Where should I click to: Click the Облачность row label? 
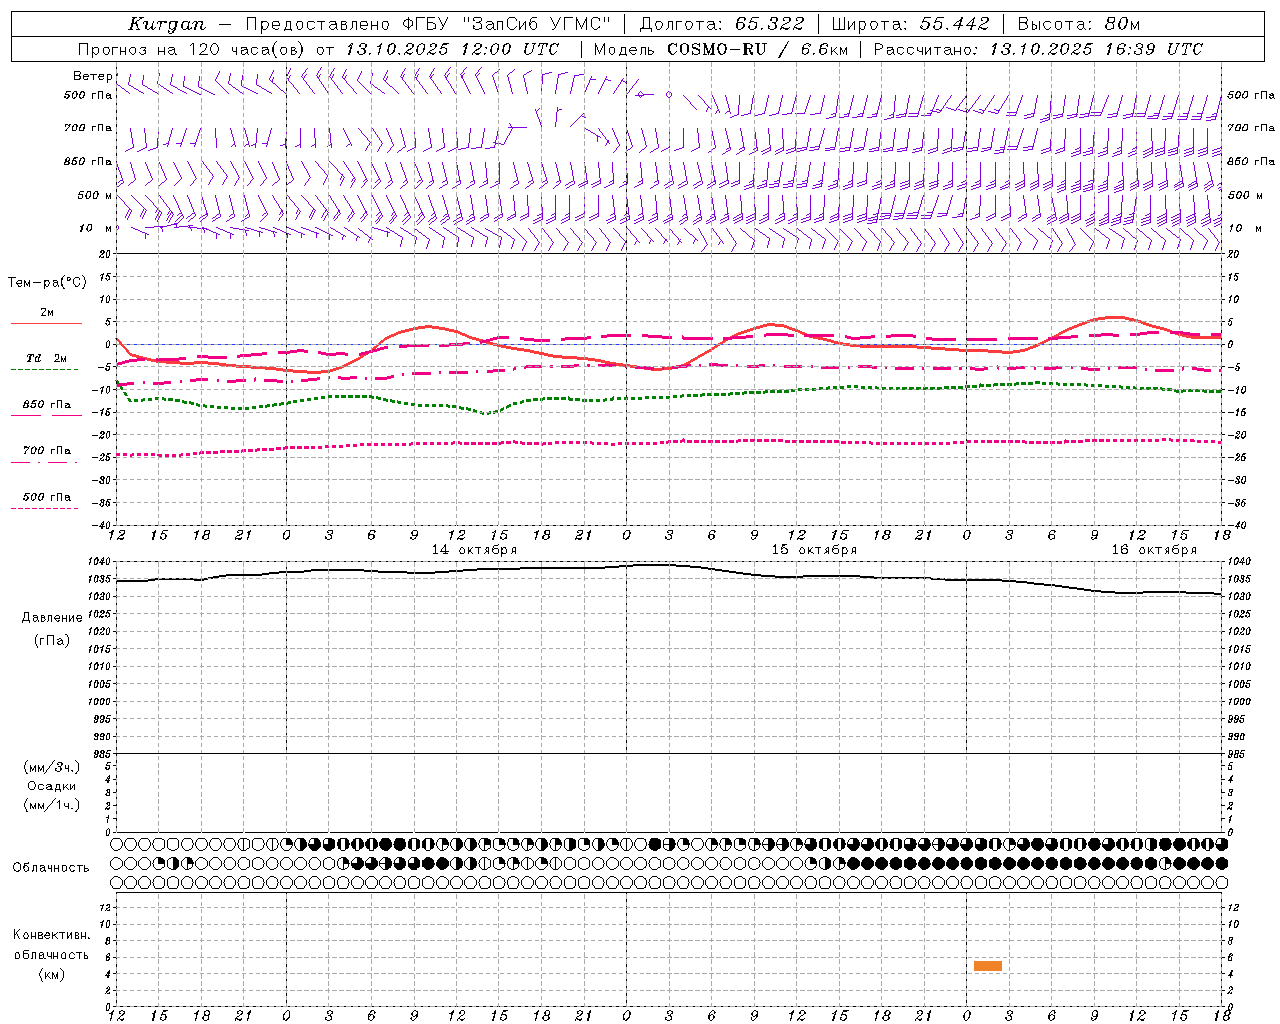point(51,868)
